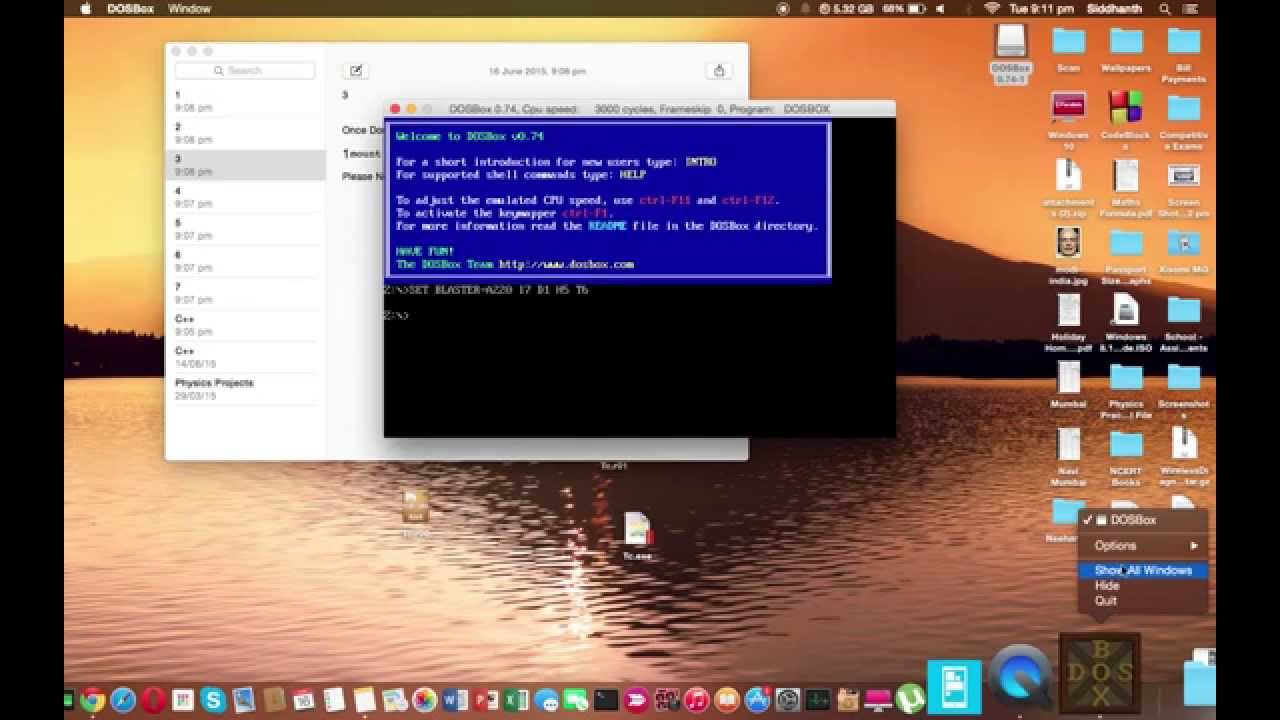Open DOSBox 0.74-1 disk on desktop
The width and height of the screenshot is (1280, 720).
tap(1010, 53)
